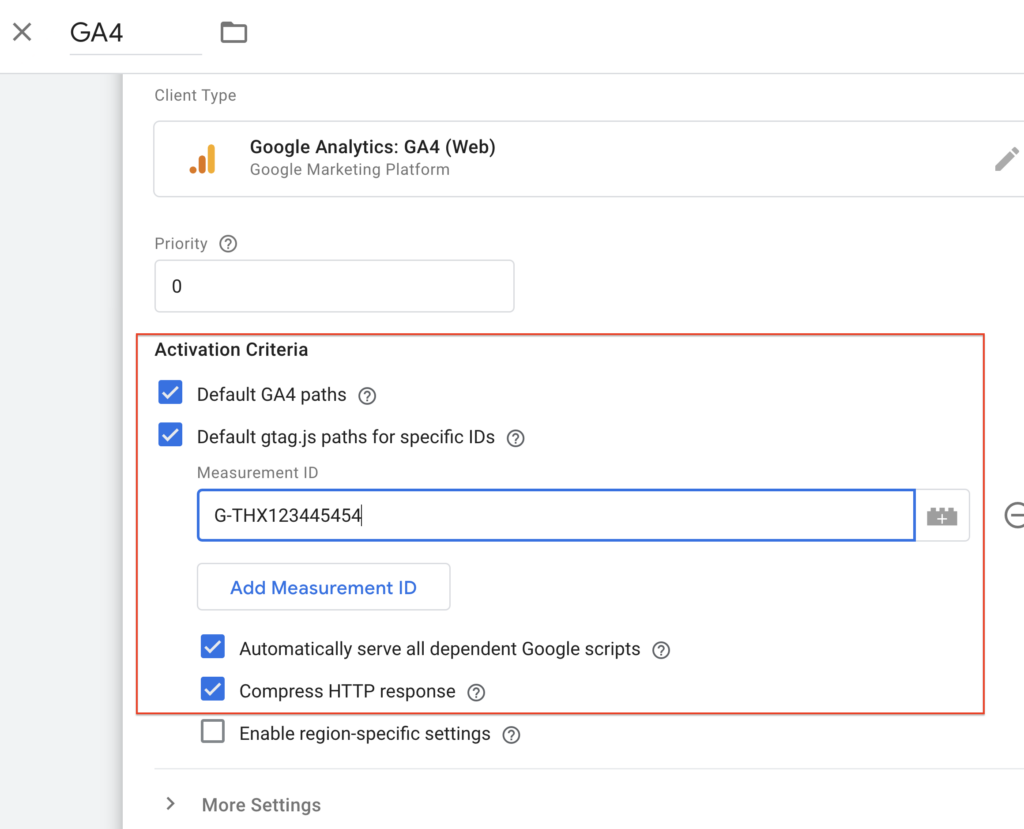Show help for Default gtag.js paths
Viewport: 1024px width, 829px height.
[x=515, y=438]
